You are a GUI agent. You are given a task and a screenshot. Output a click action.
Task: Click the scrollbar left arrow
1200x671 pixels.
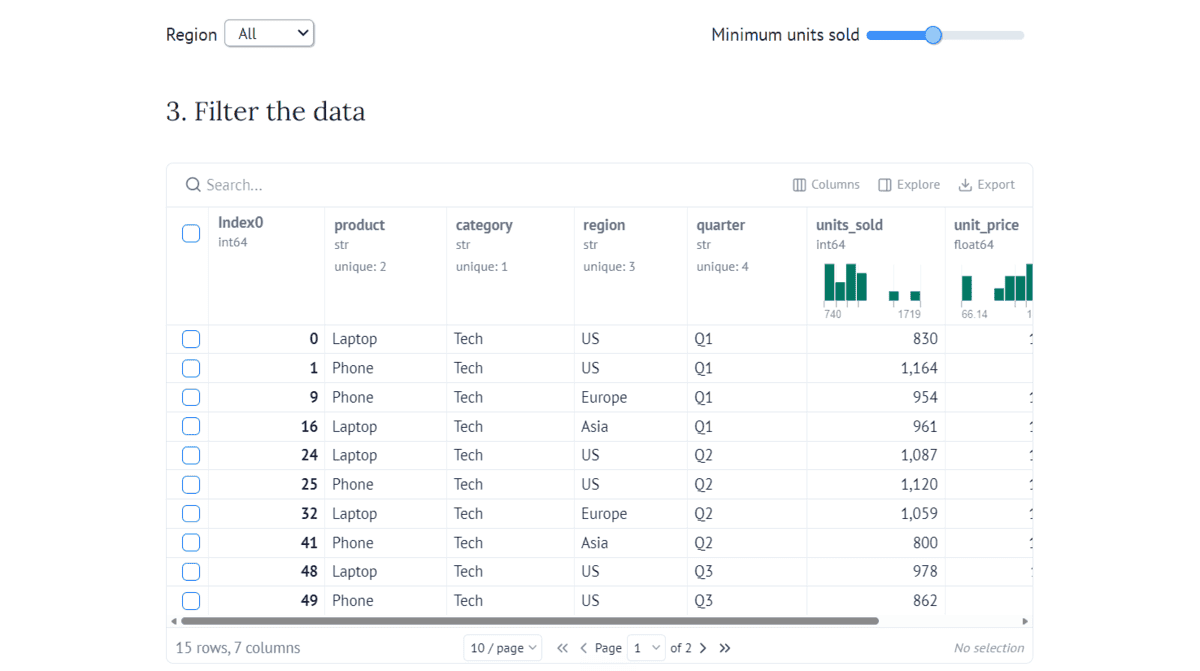tap(174, 621)
